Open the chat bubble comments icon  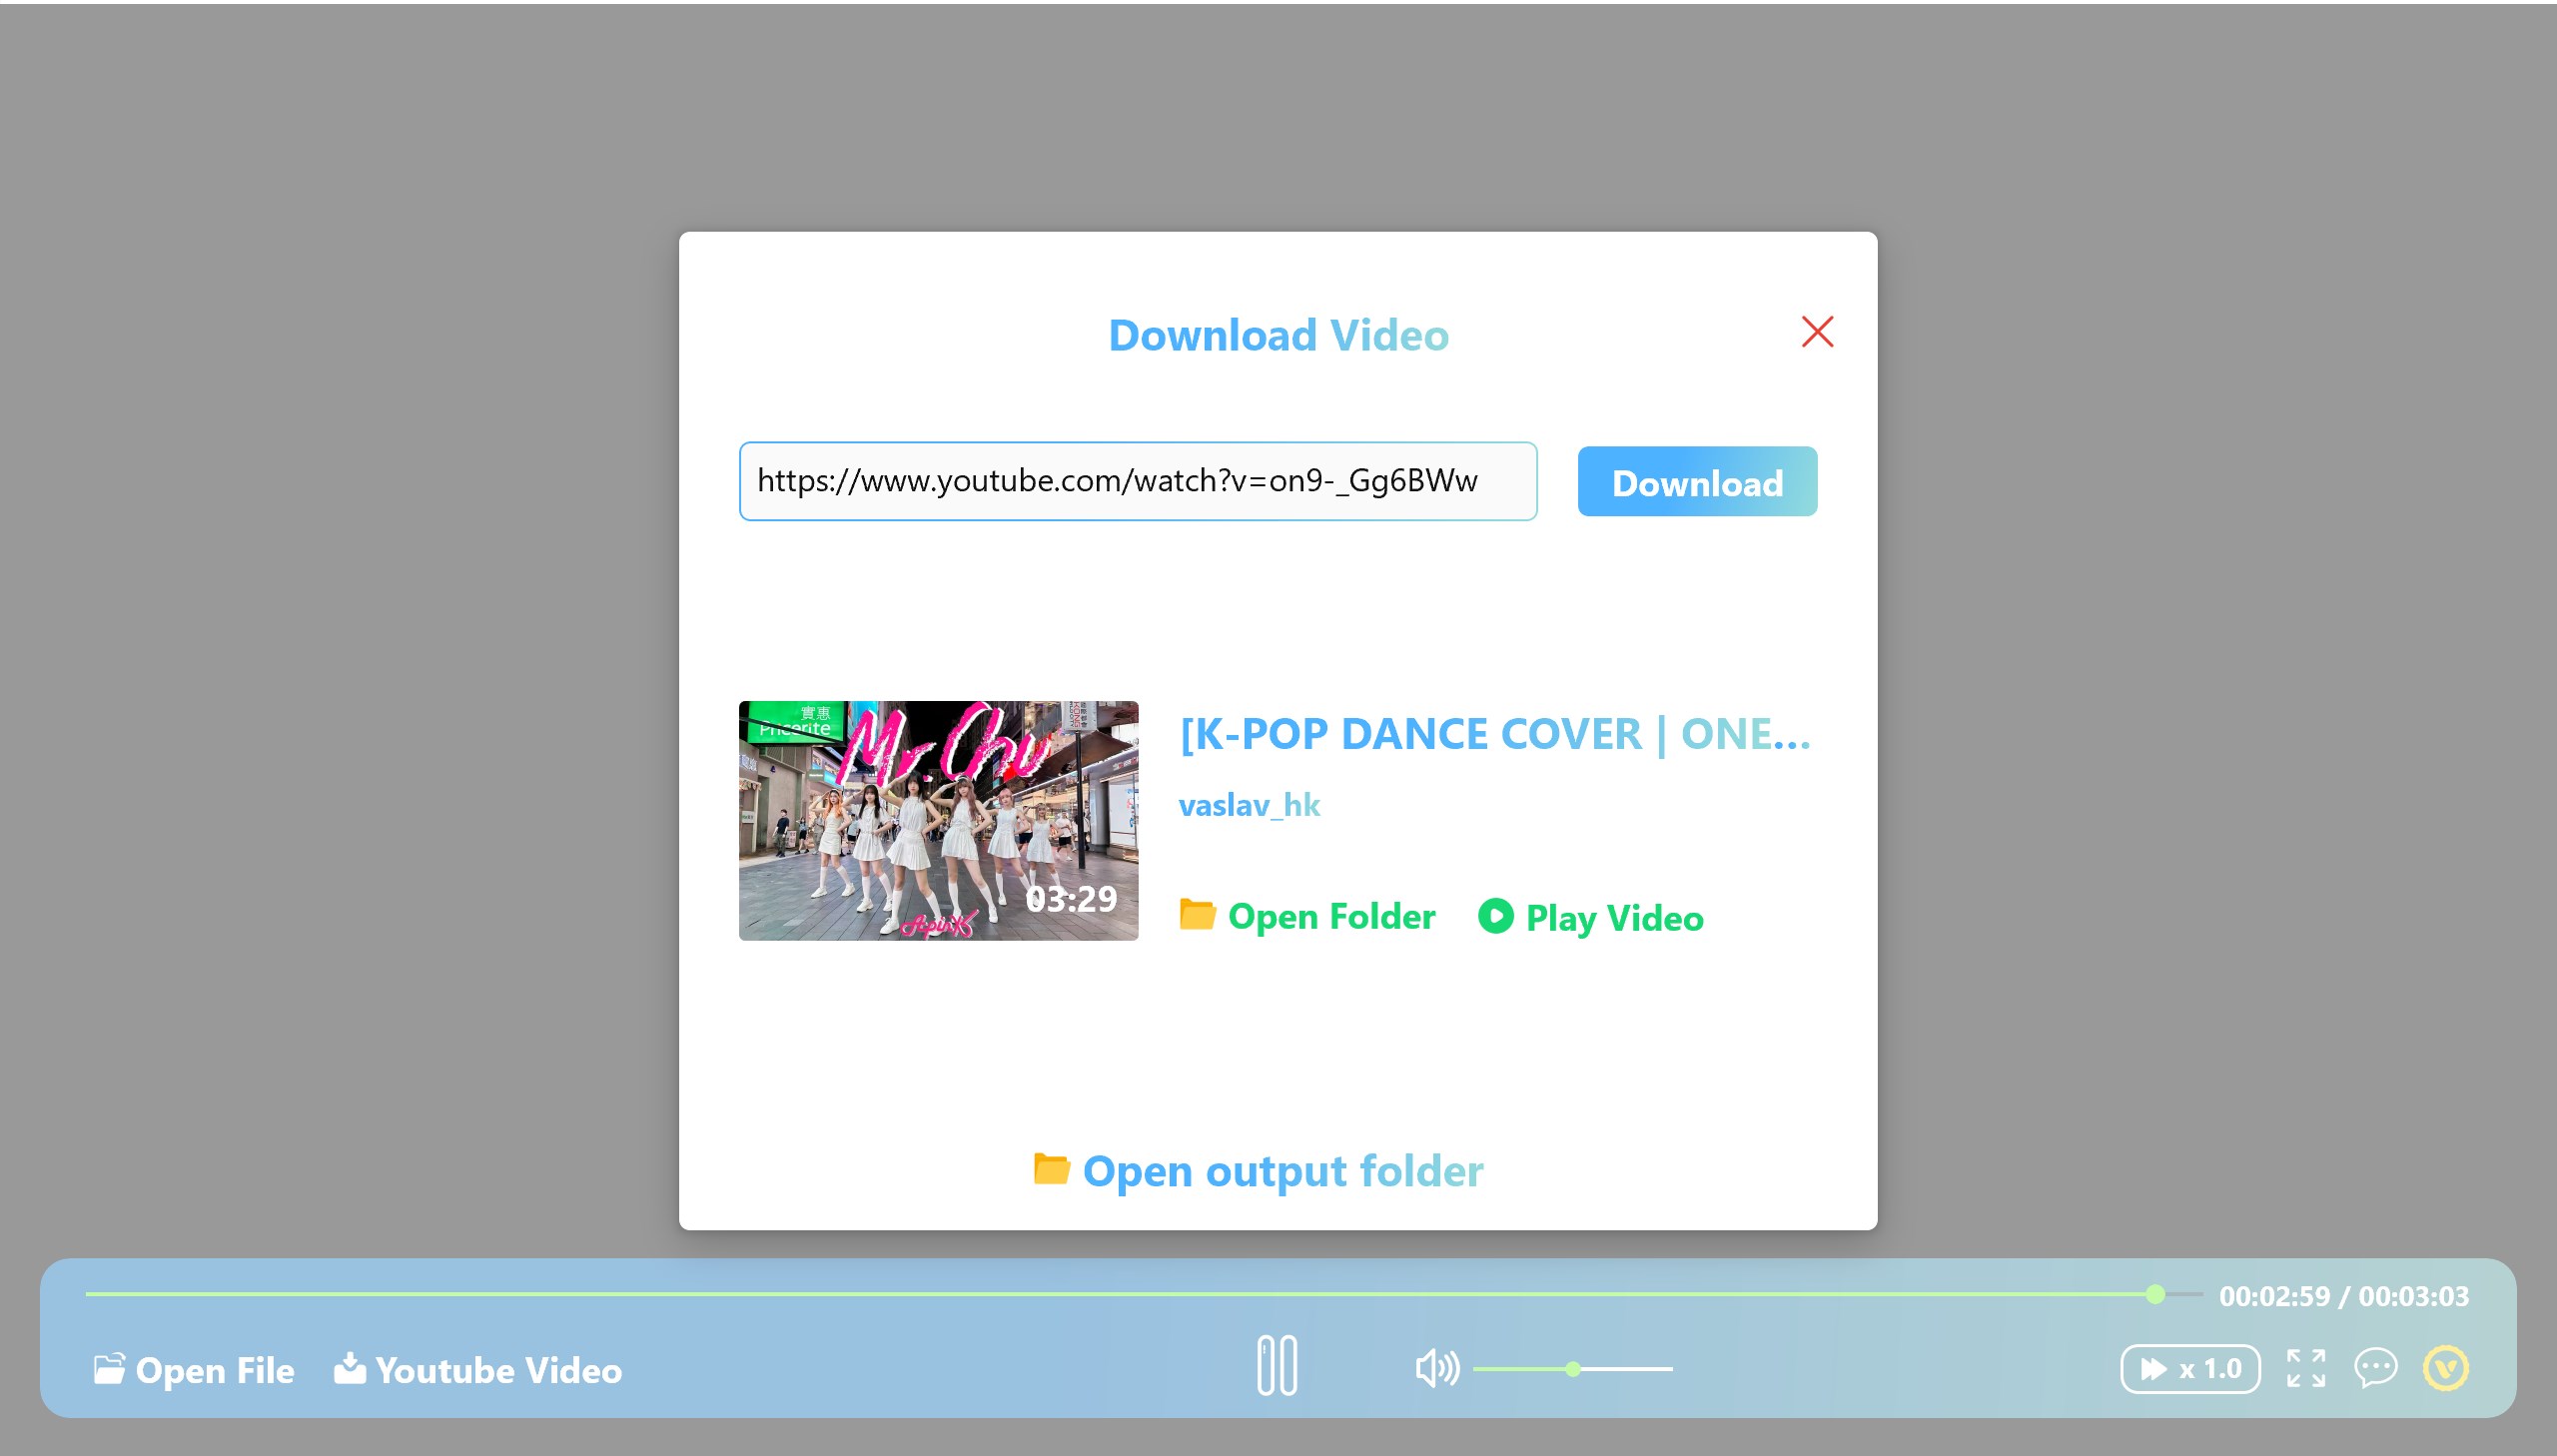pyautogui.click(x=2374, y=1368)
